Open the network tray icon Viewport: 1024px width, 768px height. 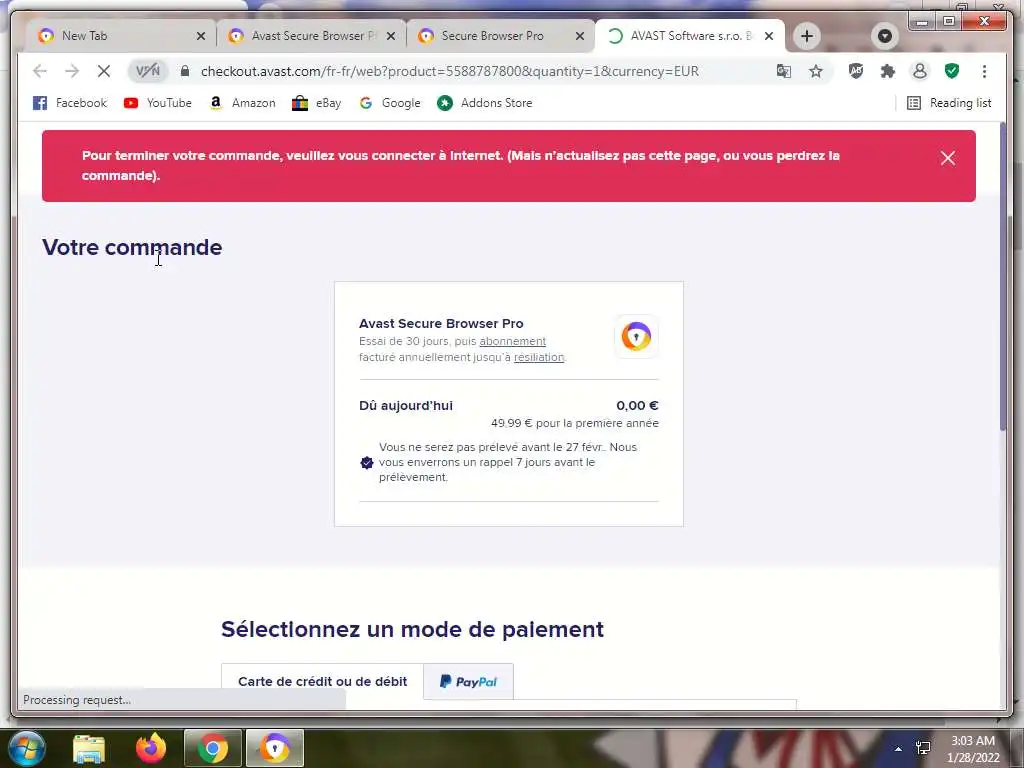coord(923,748)
